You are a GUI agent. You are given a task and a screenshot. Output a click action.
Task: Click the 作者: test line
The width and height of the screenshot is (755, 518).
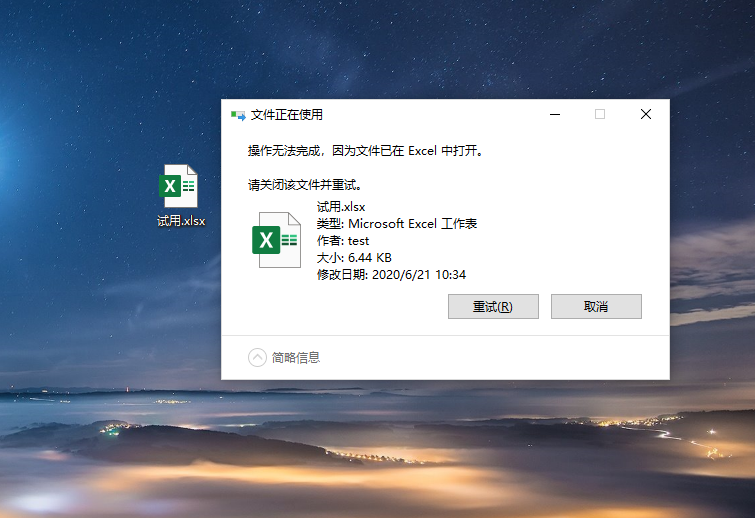point(343,241)
